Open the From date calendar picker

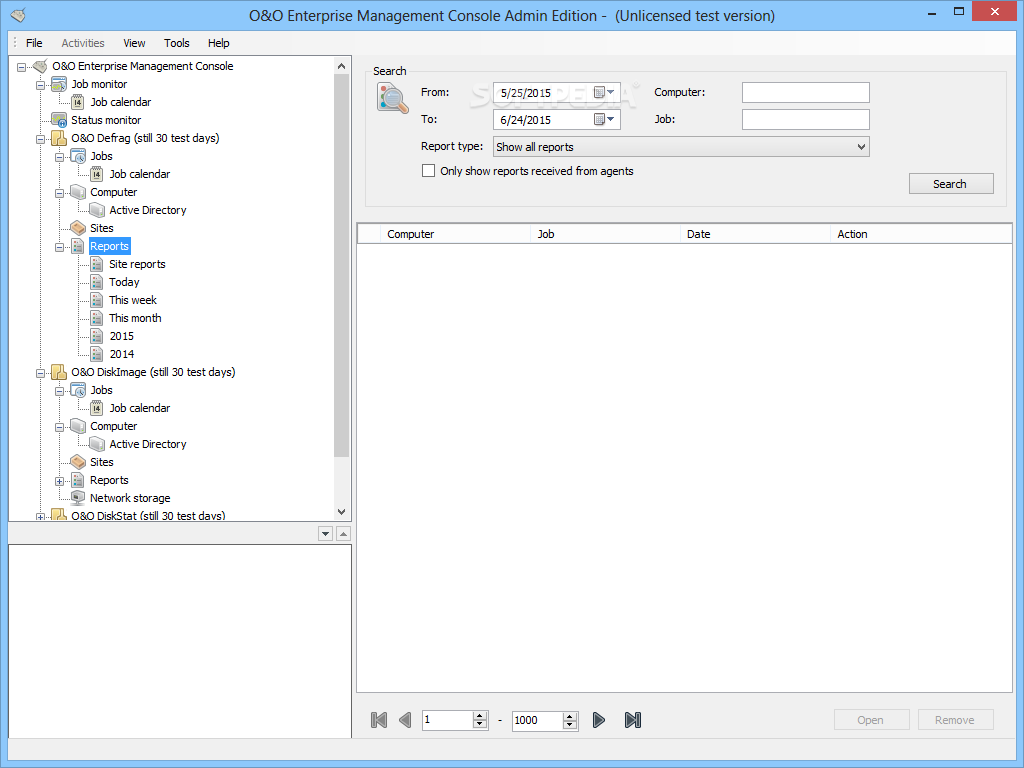coord(604,93)
